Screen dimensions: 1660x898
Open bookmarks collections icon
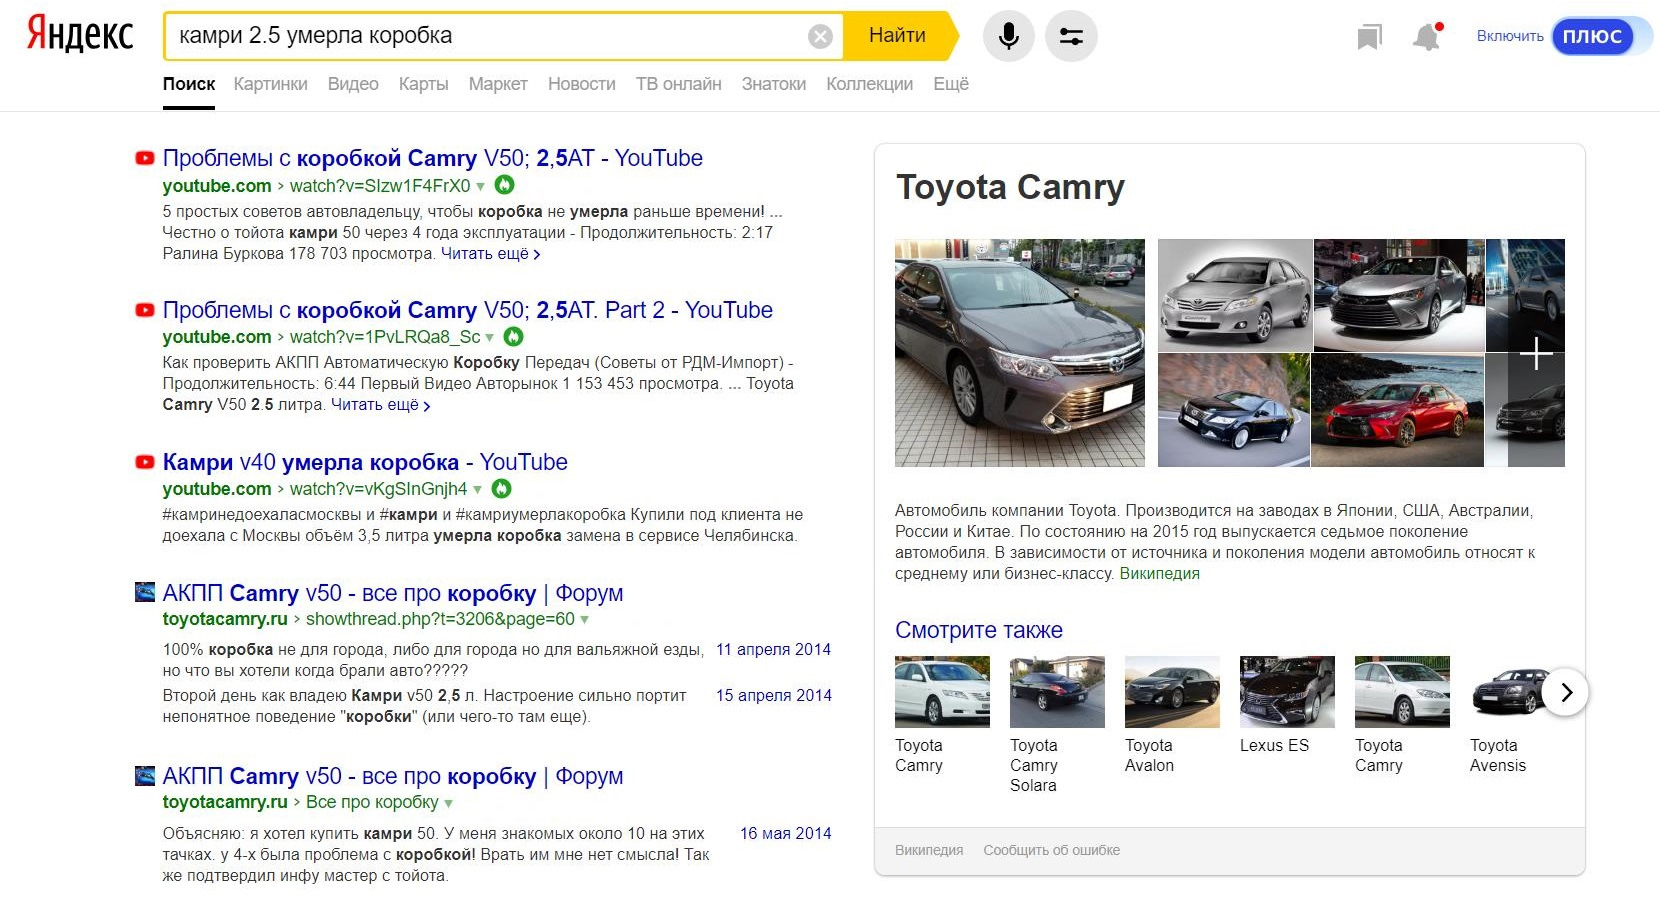(x=1369, y=38)
